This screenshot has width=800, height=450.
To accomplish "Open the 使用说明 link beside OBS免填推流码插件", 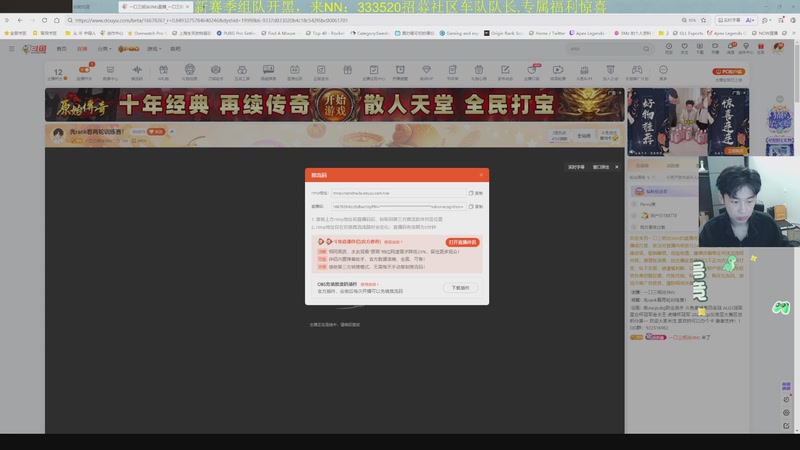I will click(x=369, y=284).
